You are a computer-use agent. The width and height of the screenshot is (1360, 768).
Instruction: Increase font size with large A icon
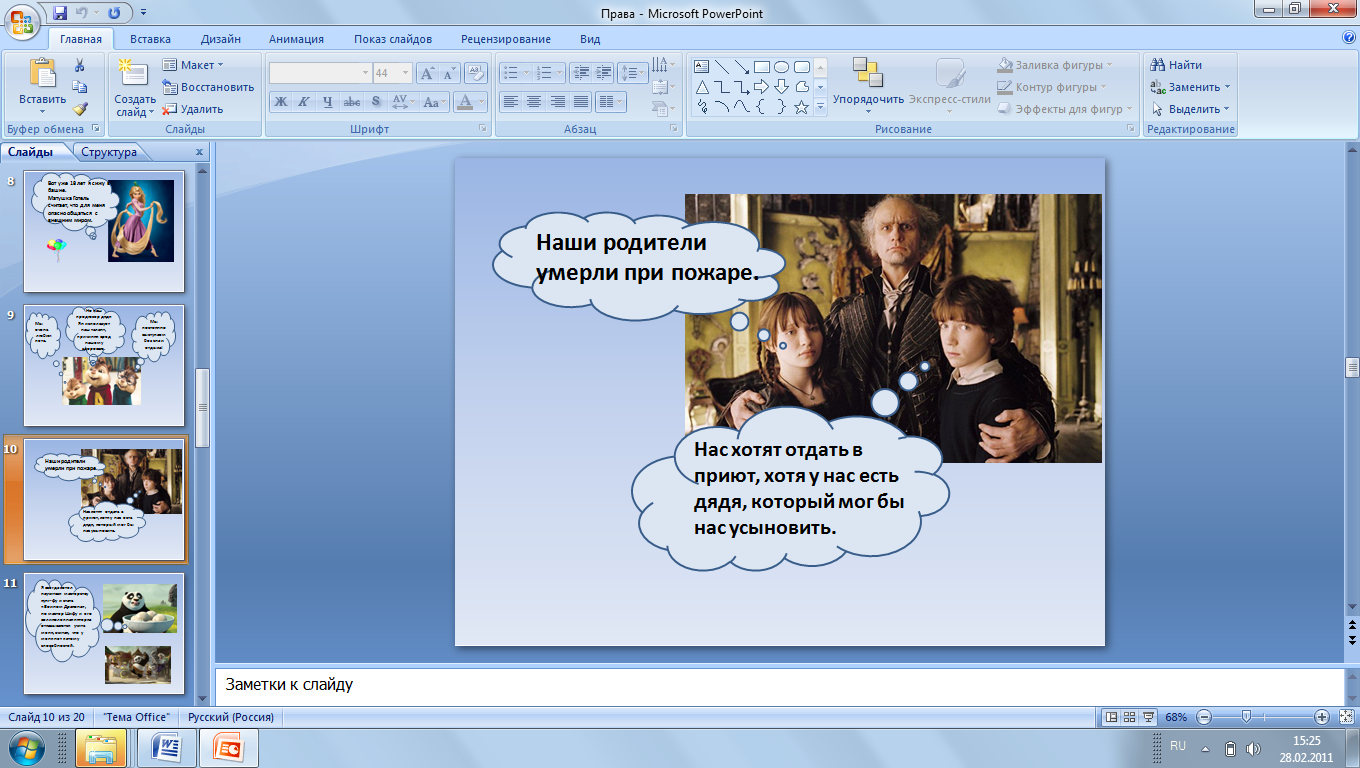426,73
